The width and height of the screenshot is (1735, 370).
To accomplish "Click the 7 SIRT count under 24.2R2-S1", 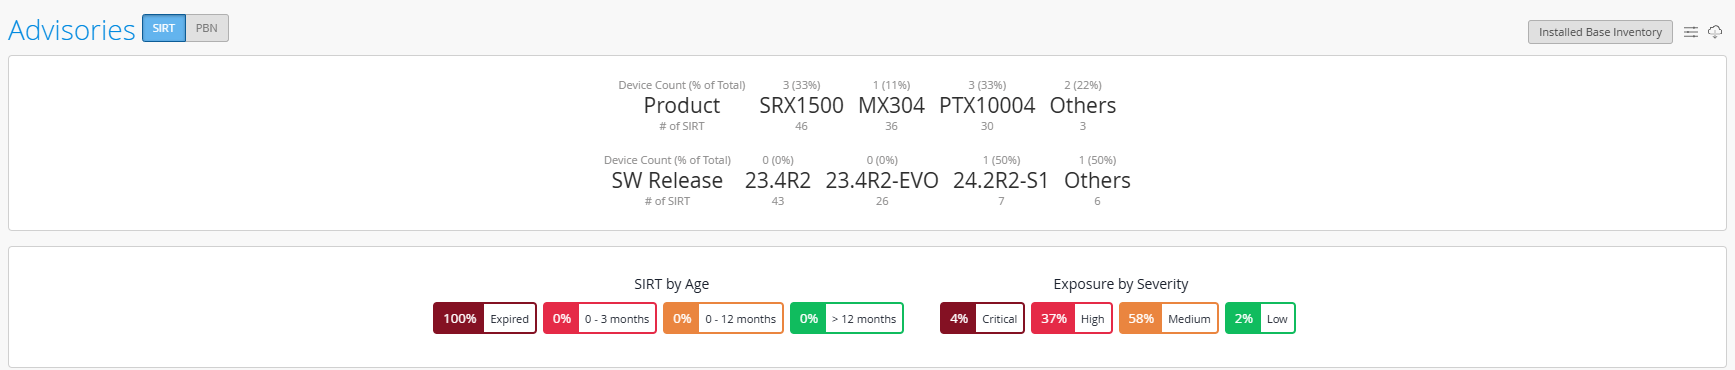I will coord(1001,201).
